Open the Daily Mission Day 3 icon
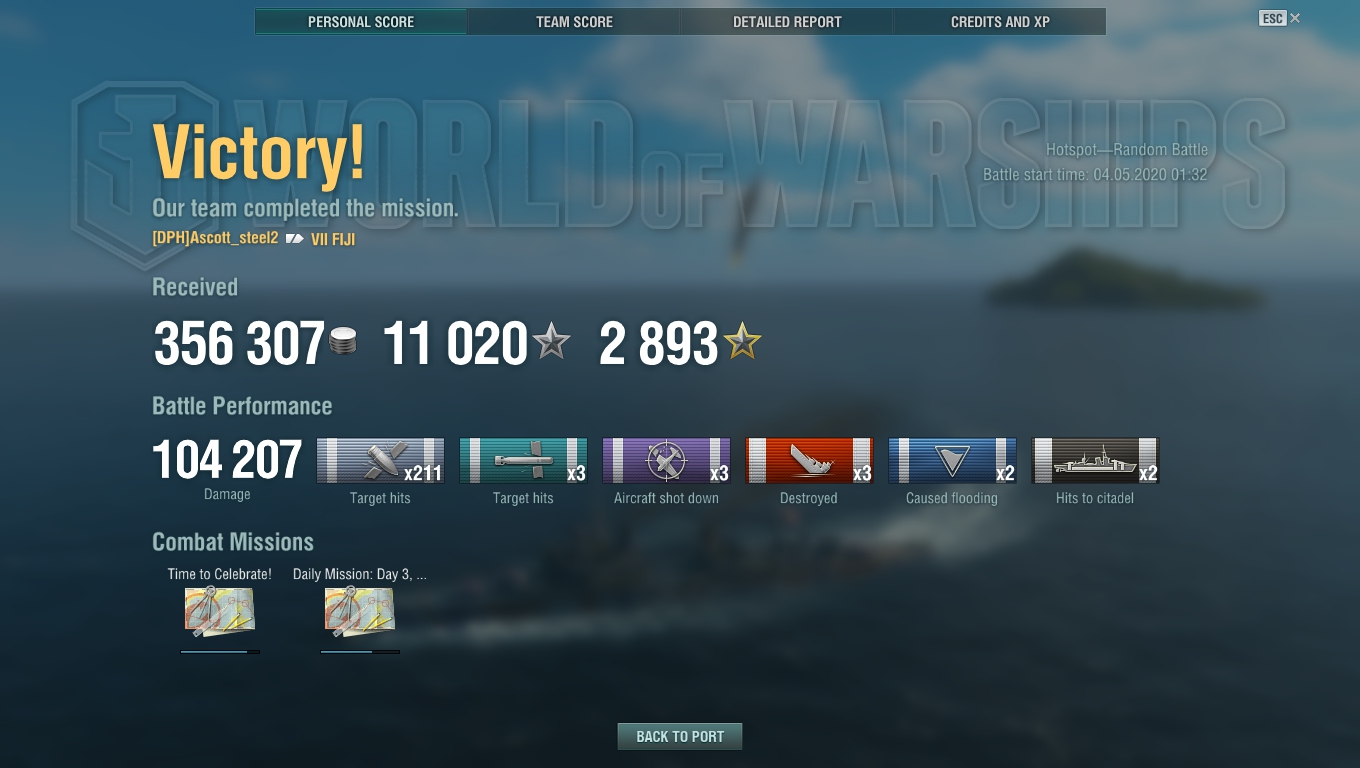 click(x=360, y=612)
